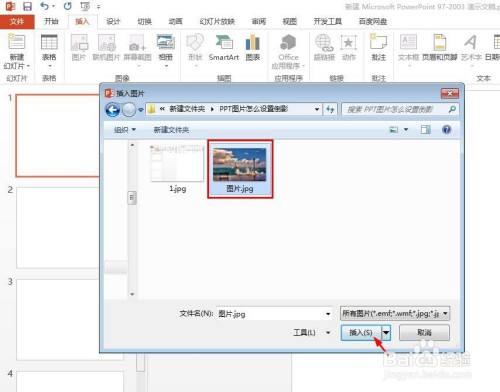The height and width of the screenshot is (392, 500).
Task: Open the Organize (组织) dropdown
Action: [x=125, y=130]
